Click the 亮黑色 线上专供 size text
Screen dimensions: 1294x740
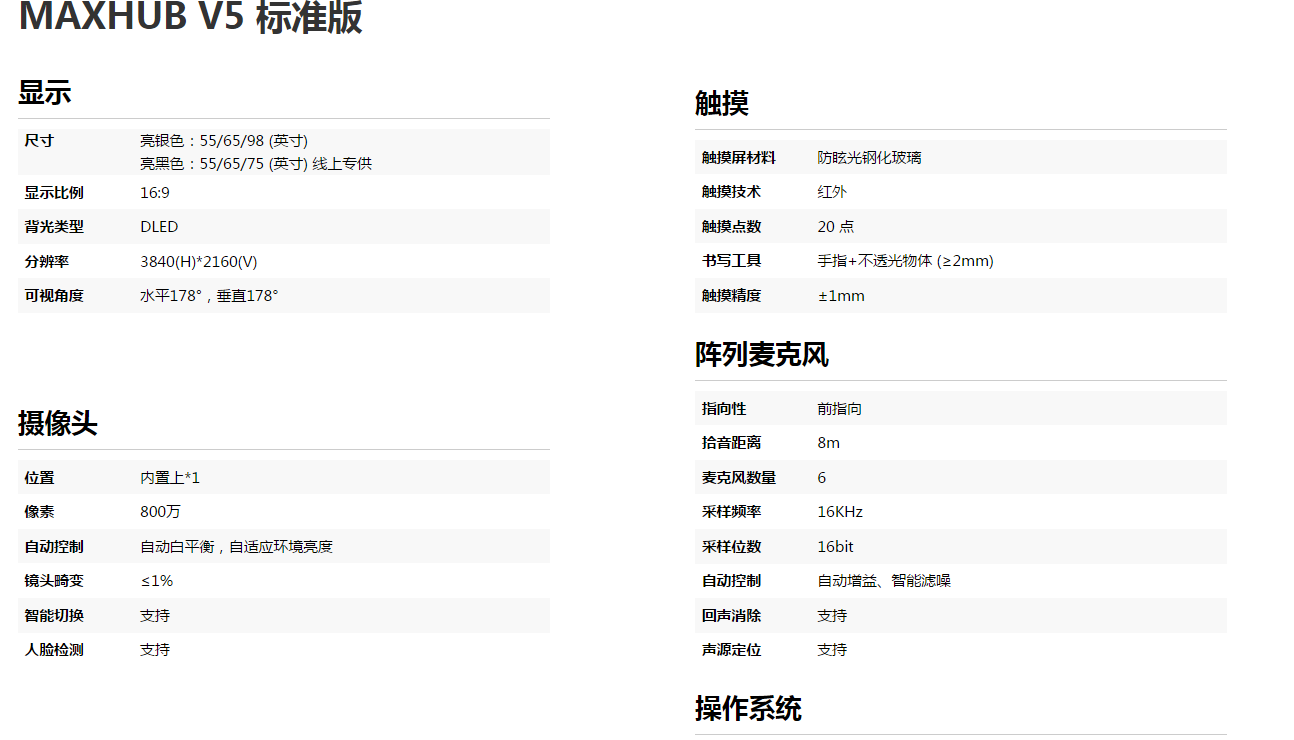[x=256, y=163]
